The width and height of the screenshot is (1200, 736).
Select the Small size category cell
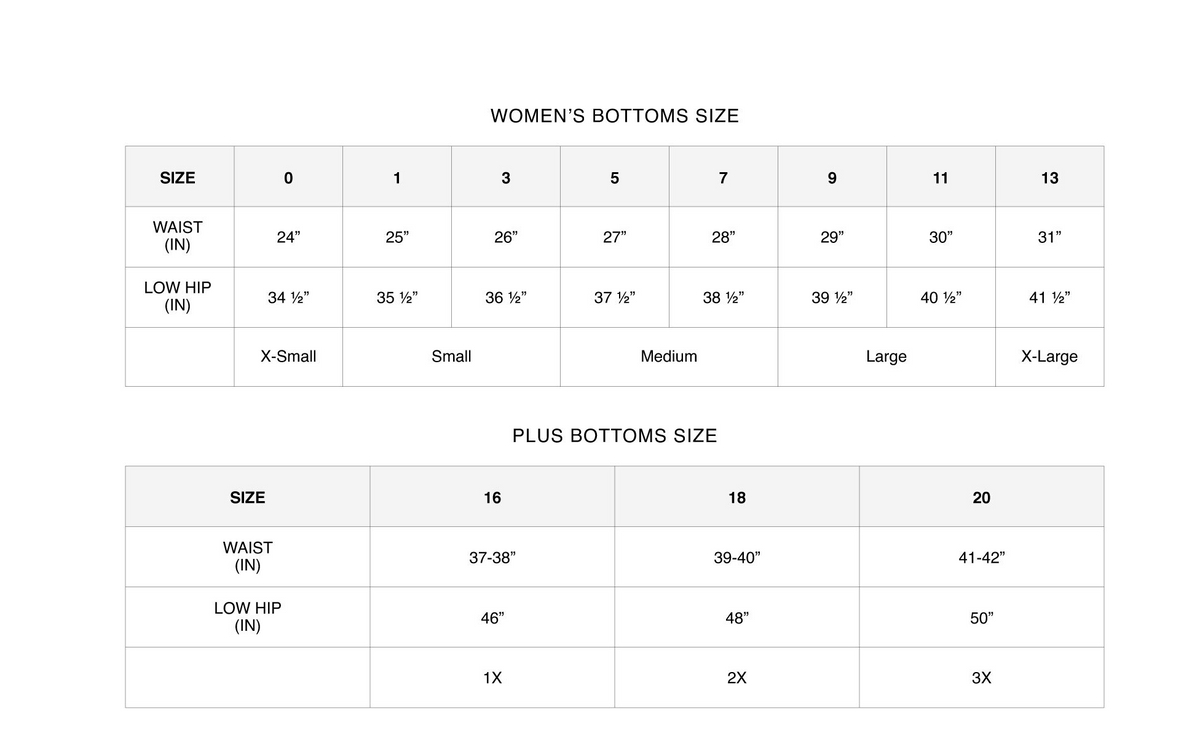[x=451, y=356]
